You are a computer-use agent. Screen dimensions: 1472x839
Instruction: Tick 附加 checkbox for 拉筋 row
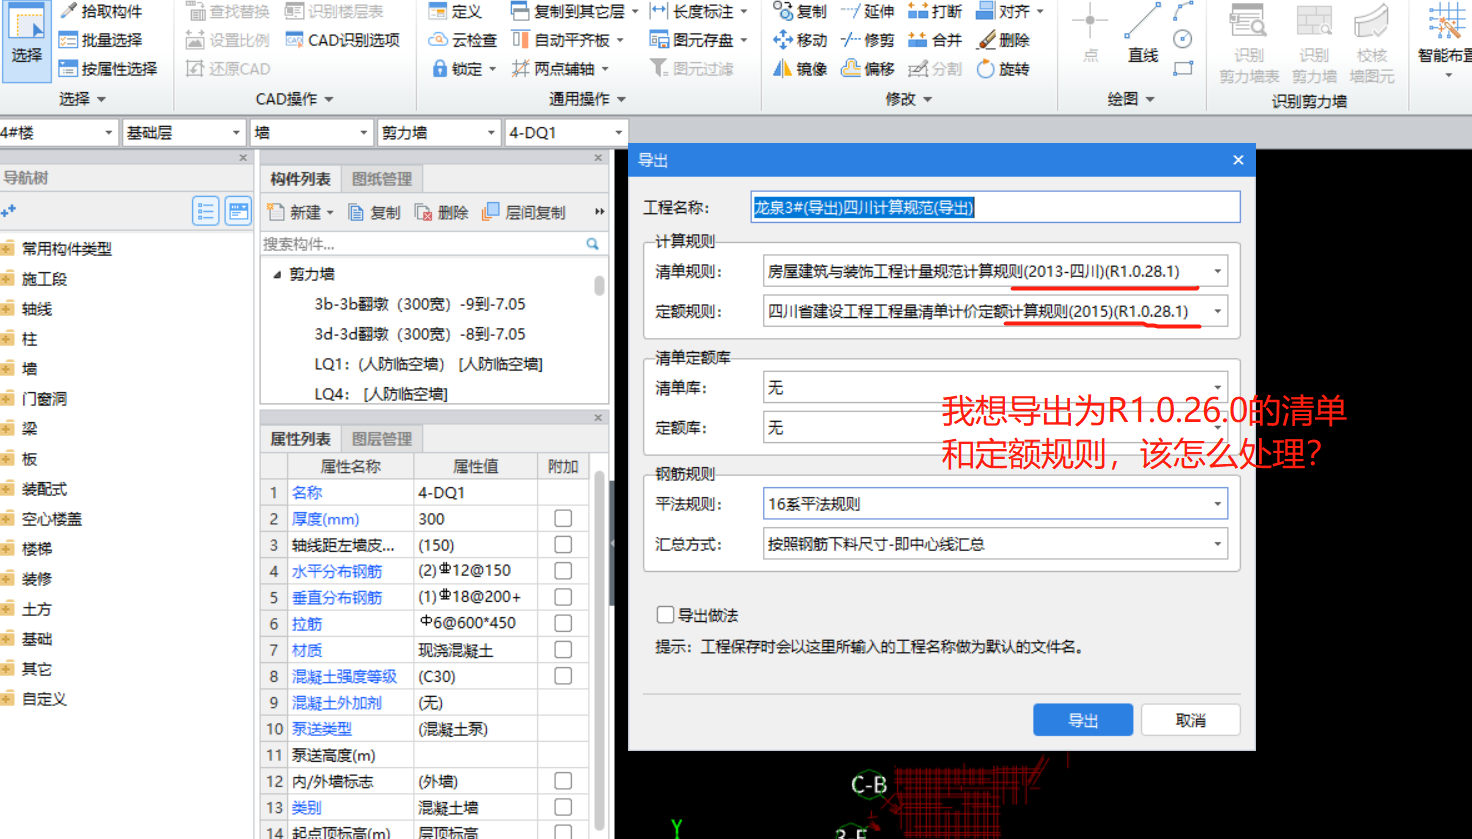point(563,623)
